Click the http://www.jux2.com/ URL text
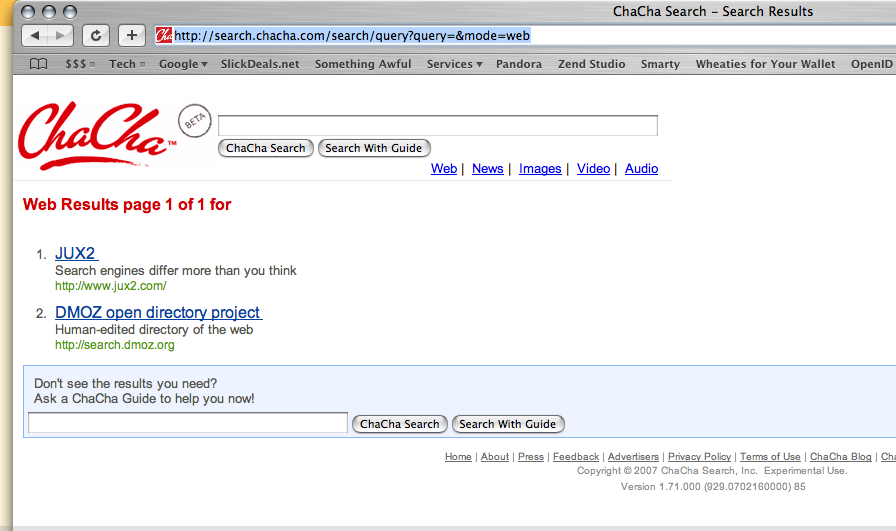 (111, 286)
